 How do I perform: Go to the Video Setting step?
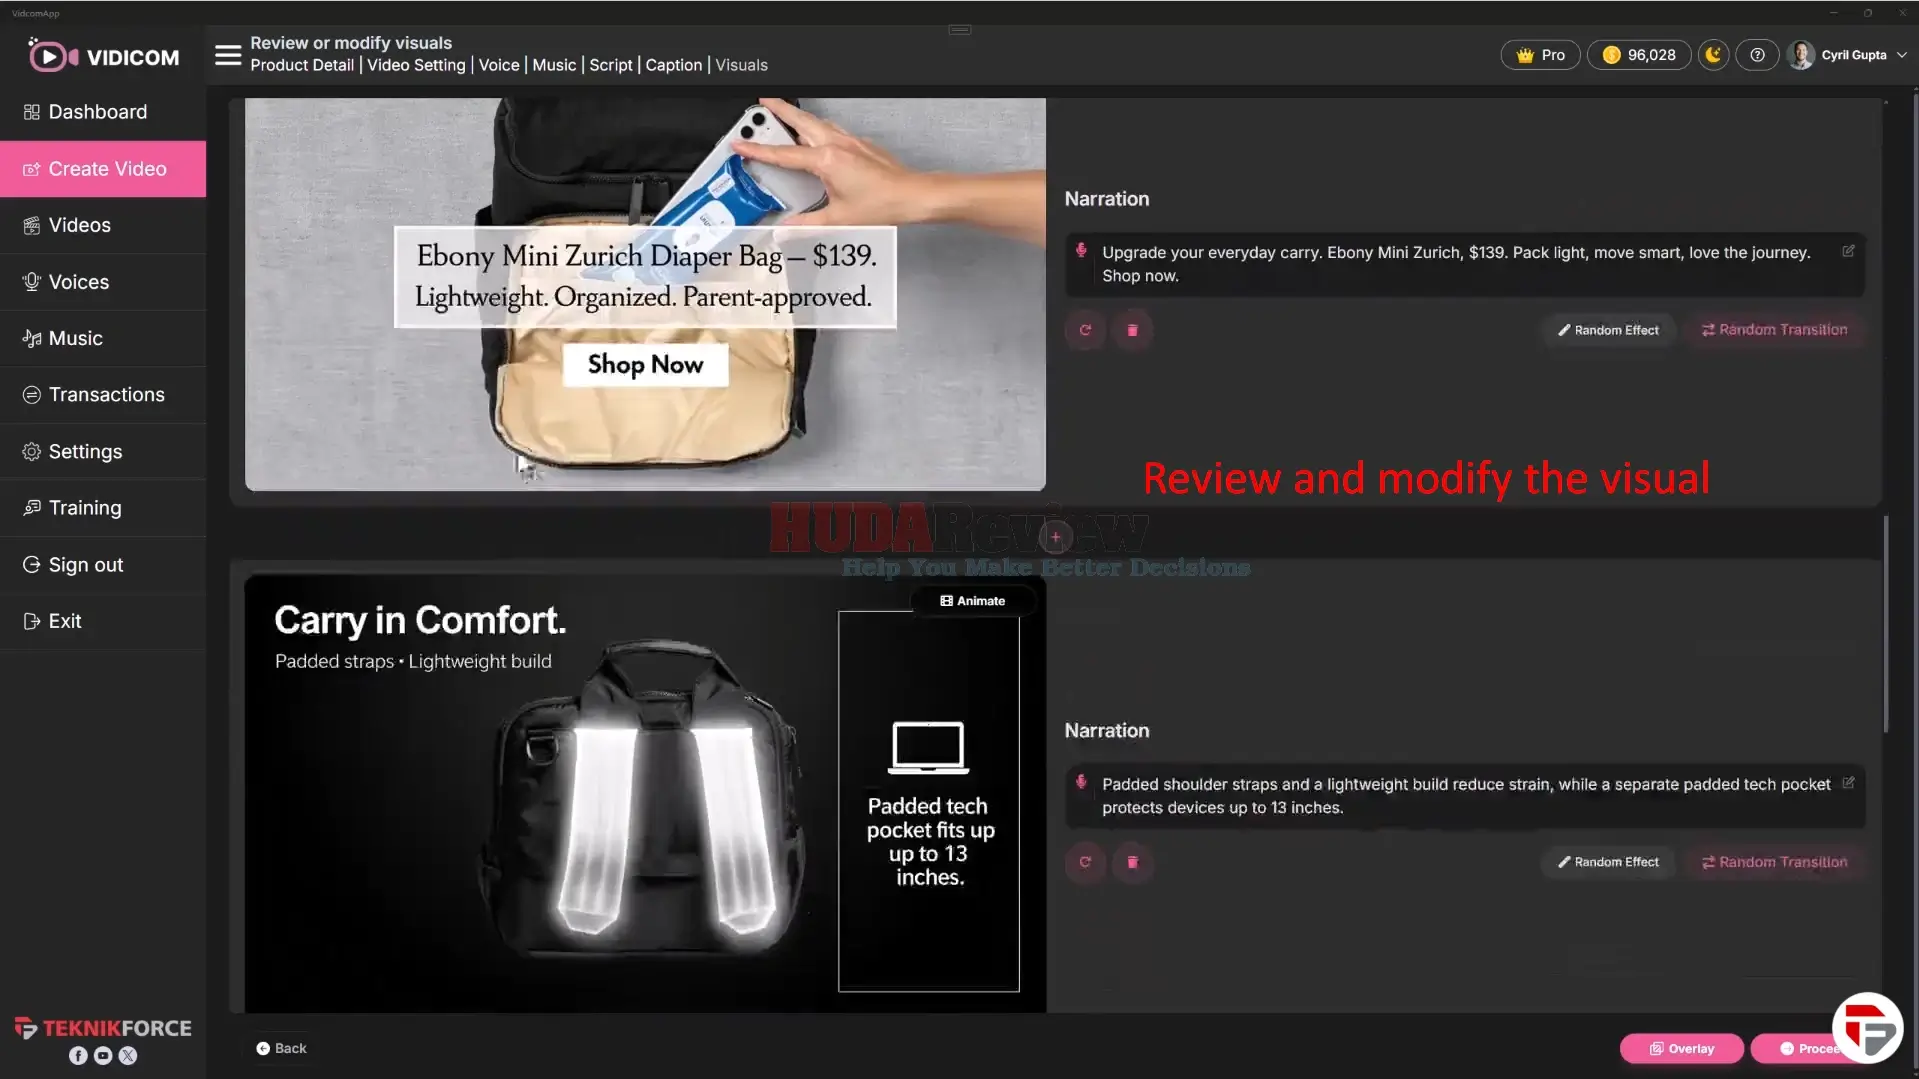pyautogui.click(x=416, y=65)
